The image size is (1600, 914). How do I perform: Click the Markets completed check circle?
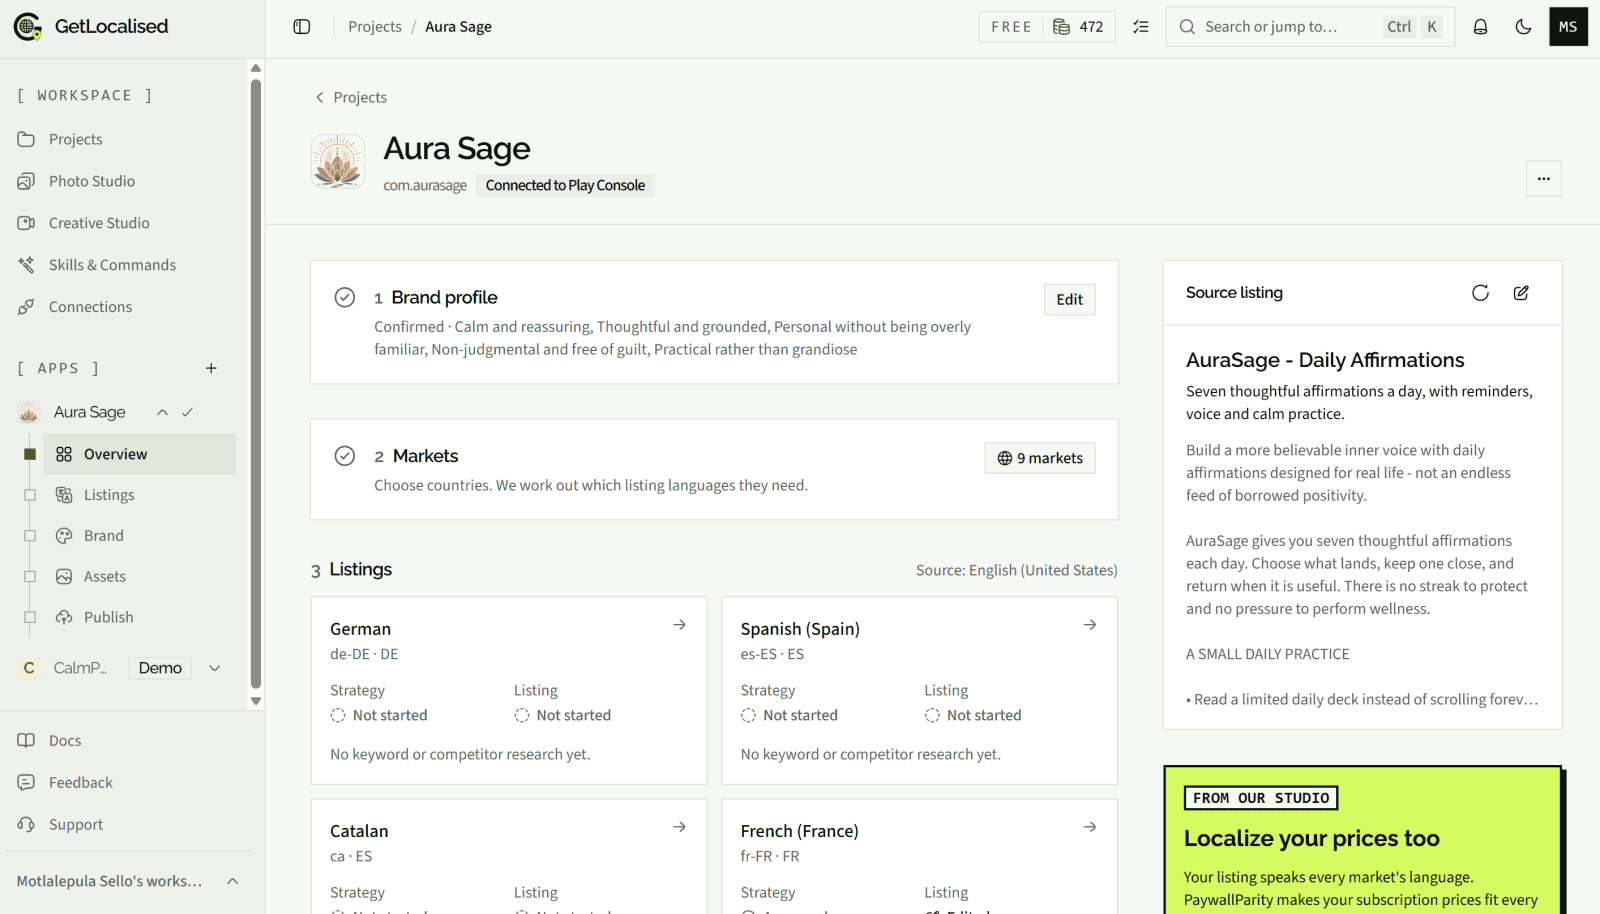coord(345,456)
